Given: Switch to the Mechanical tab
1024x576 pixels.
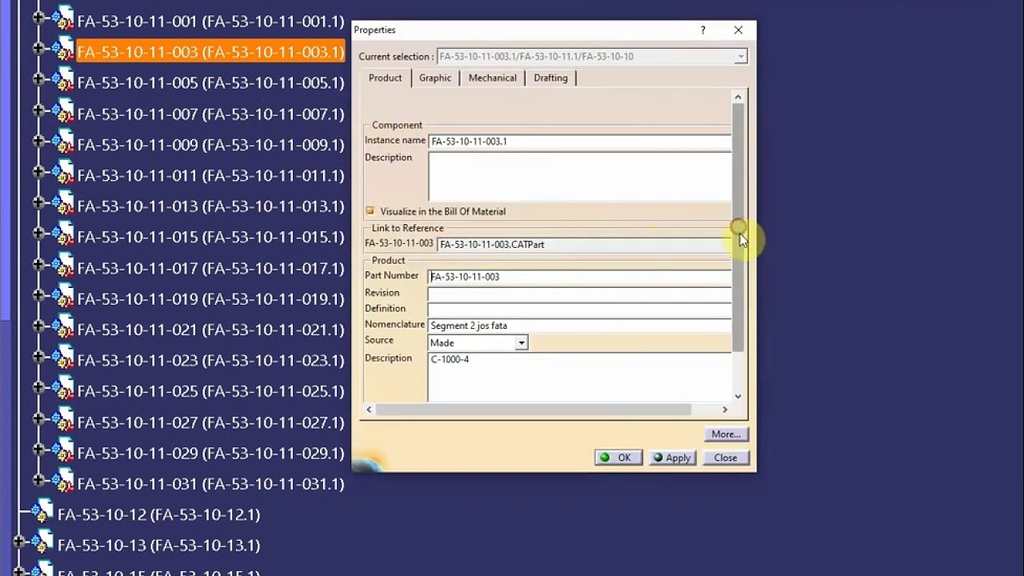Looking at the screenshot, I should tap(492, 77).
